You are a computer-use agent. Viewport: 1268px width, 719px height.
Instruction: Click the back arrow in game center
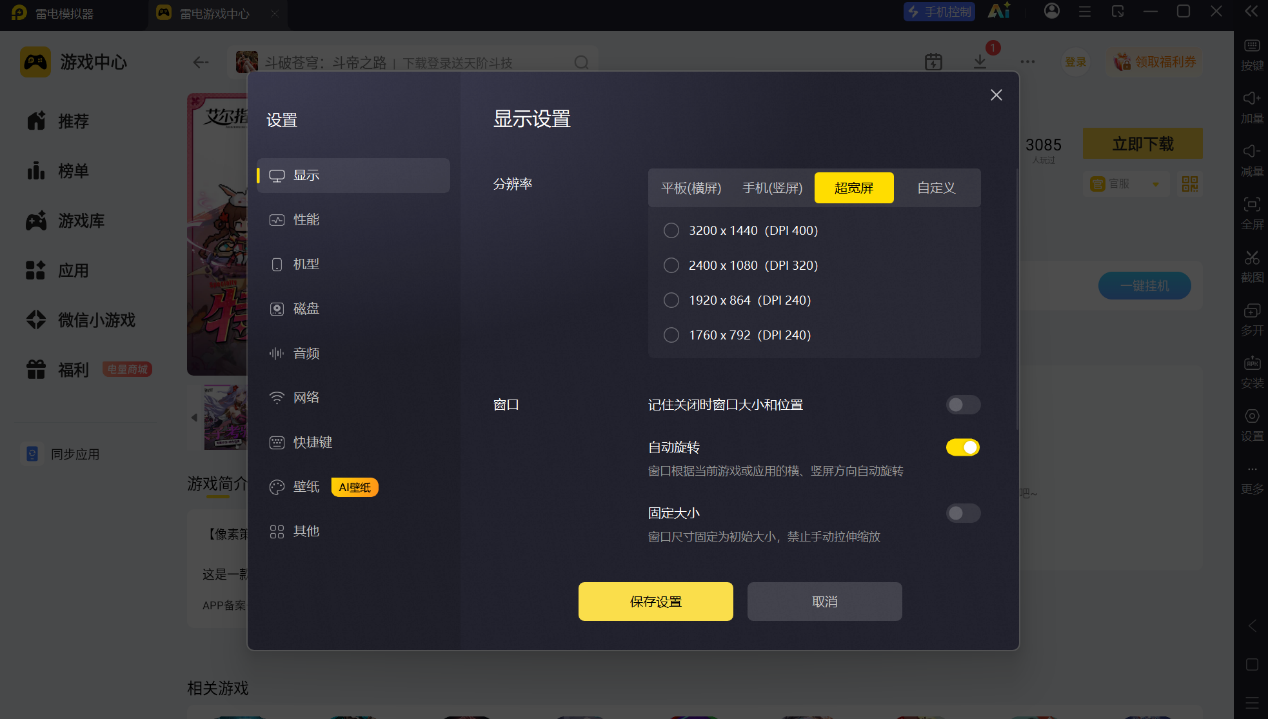pyautogui.click(x=201, y=62)
